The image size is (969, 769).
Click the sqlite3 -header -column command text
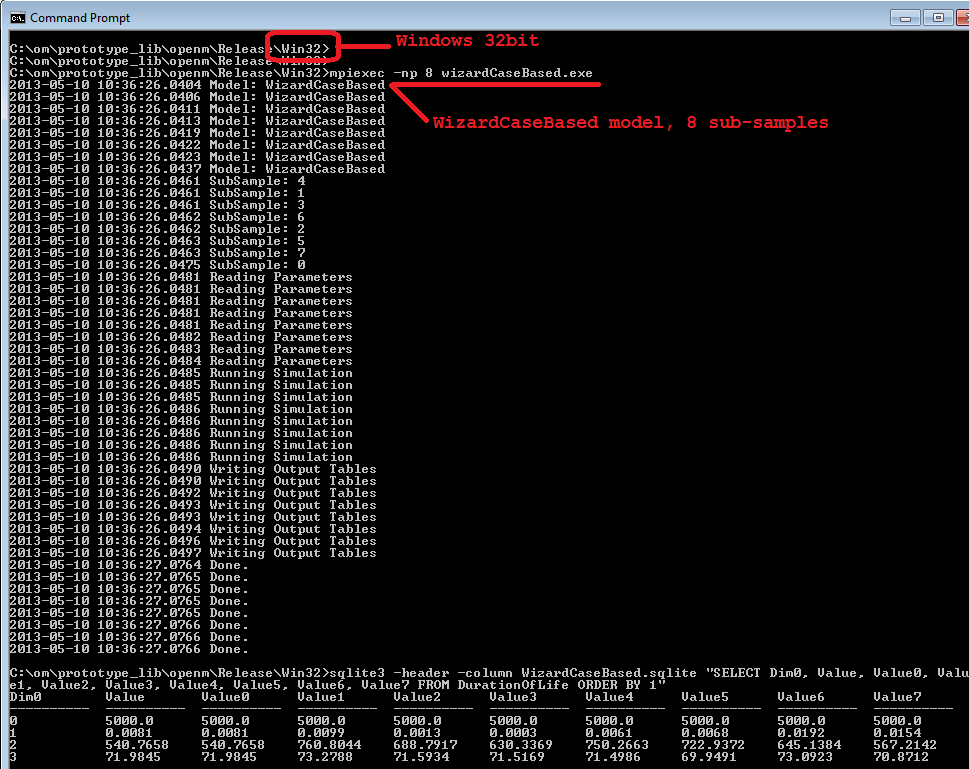(421, 673)
